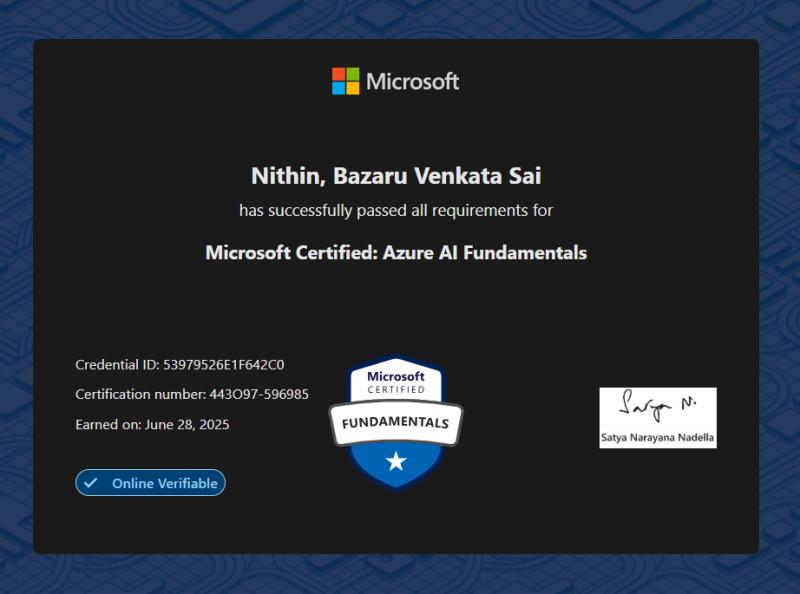Click the yellow square of the Microsoft logo
800x594 pixels.
pos(353,88)
